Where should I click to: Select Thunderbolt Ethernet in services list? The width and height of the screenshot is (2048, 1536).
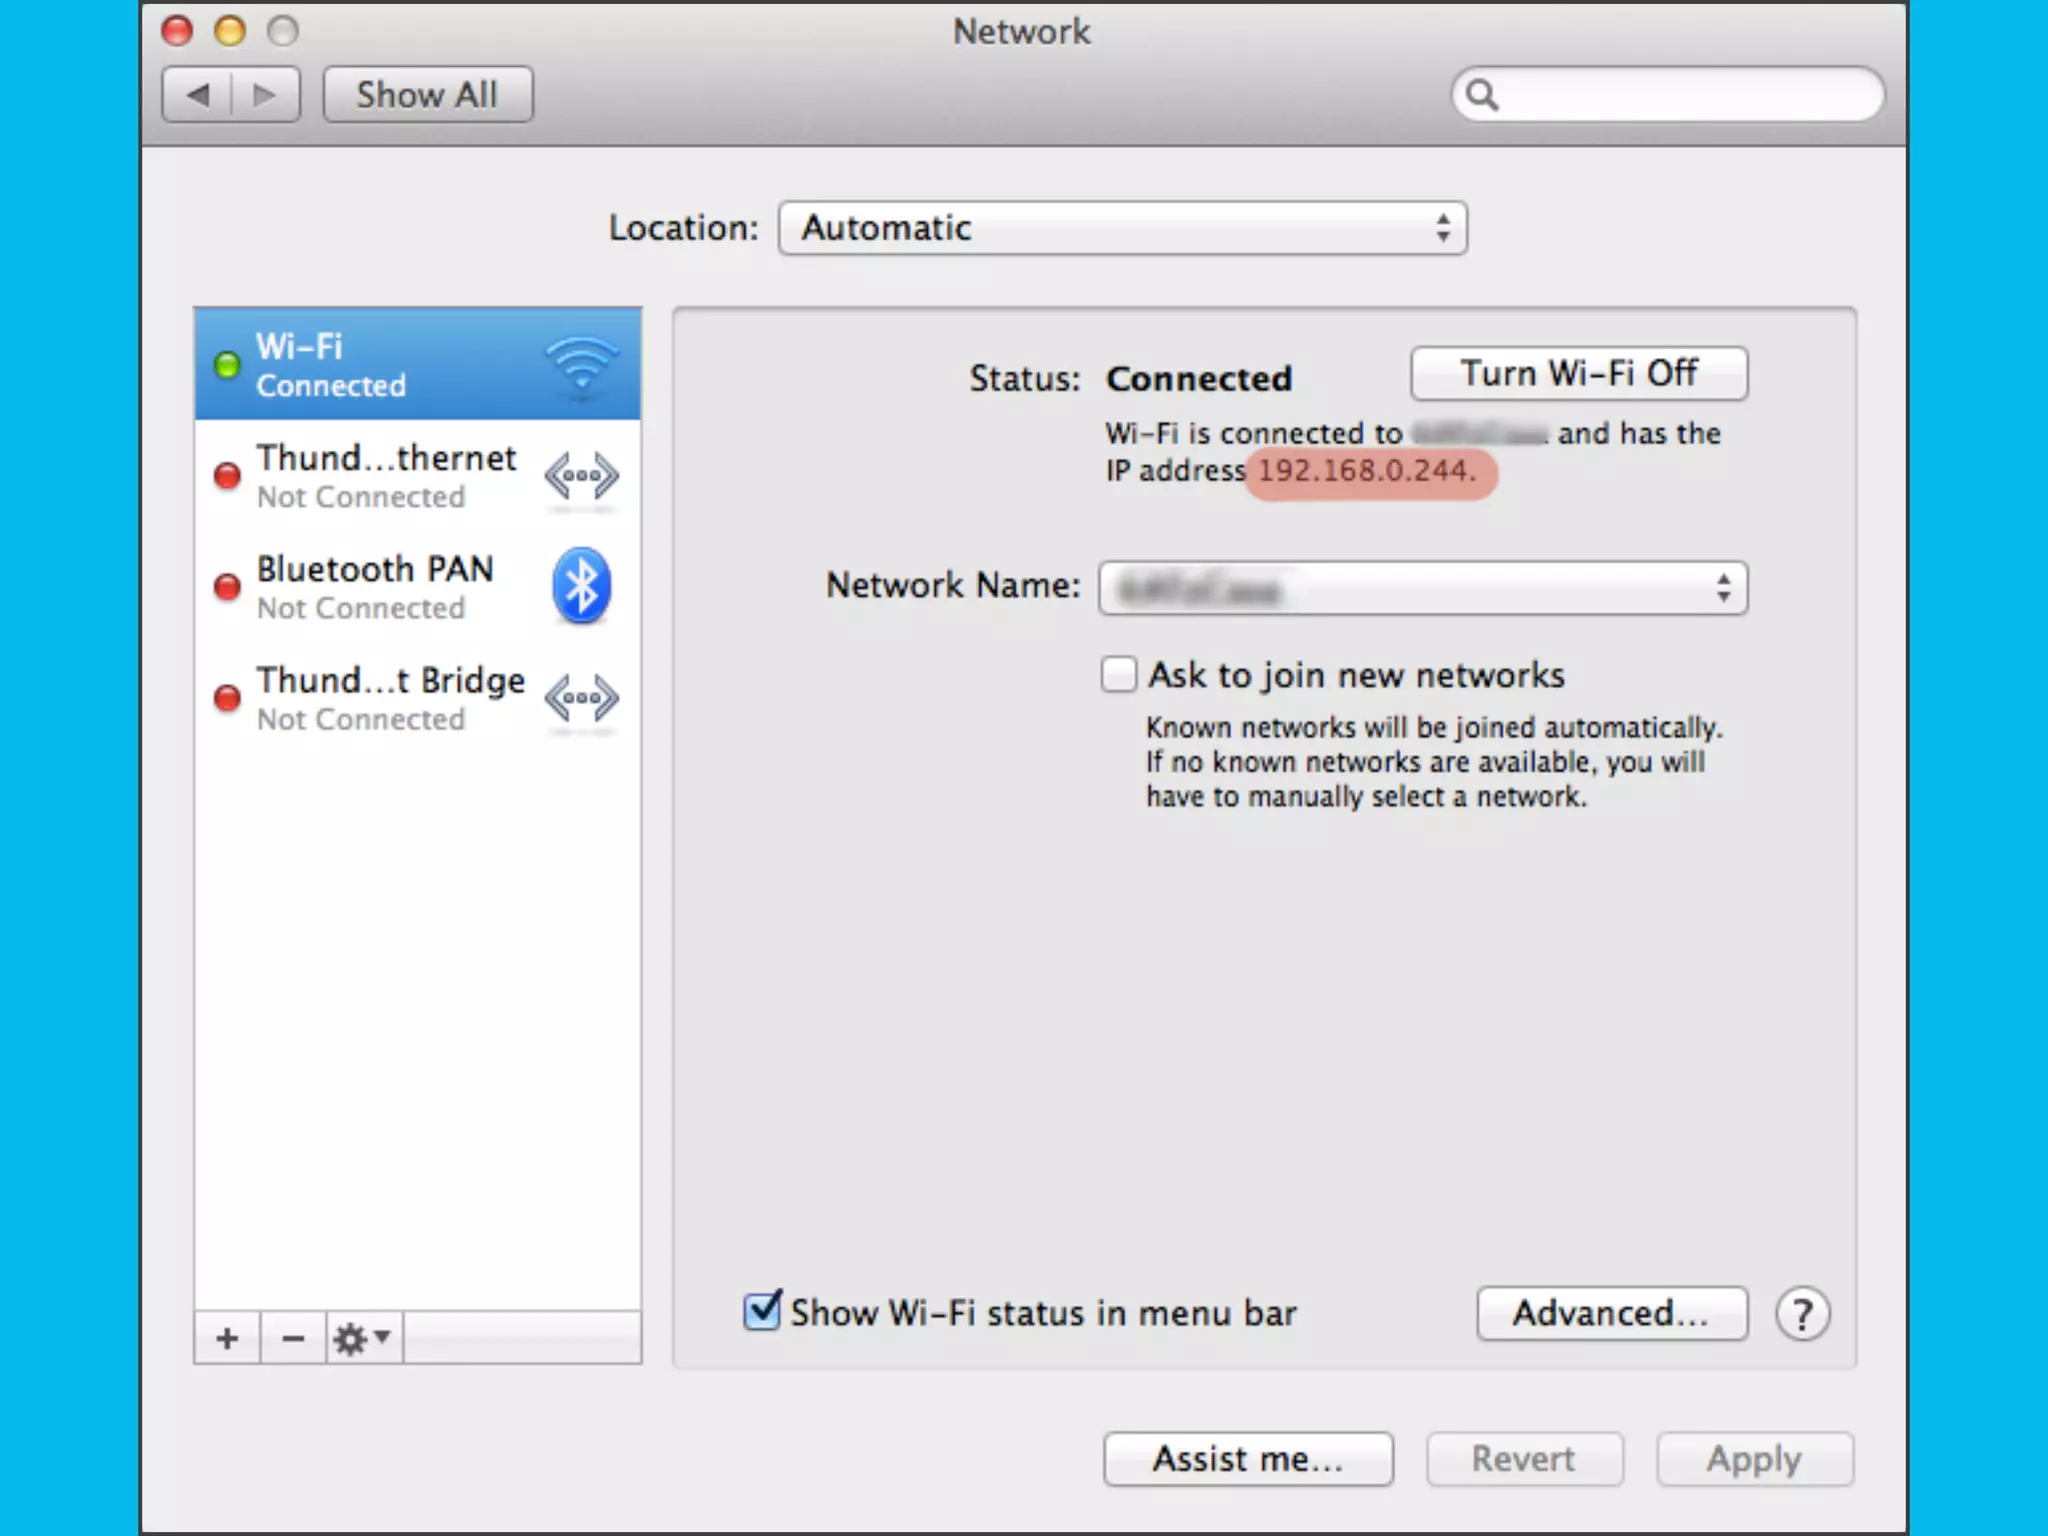pyautogui.click(x=385, y=476)
